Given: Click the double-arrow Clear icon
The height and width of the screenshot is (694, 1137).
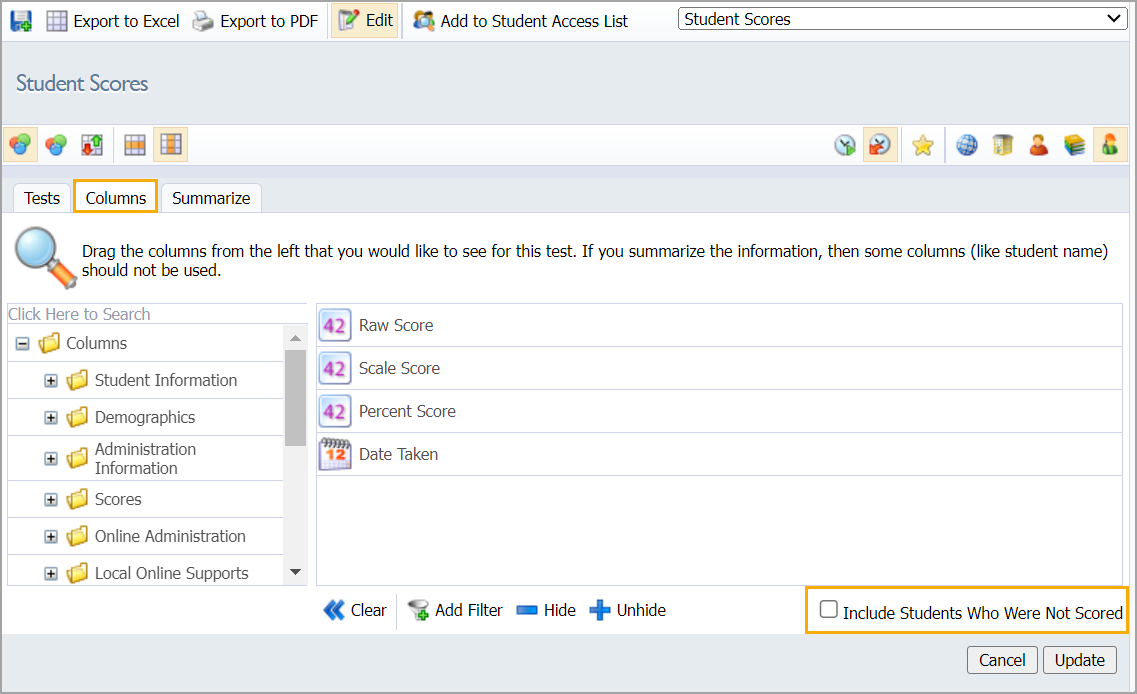Looking at the screenshot, I should tap(334, 610).
